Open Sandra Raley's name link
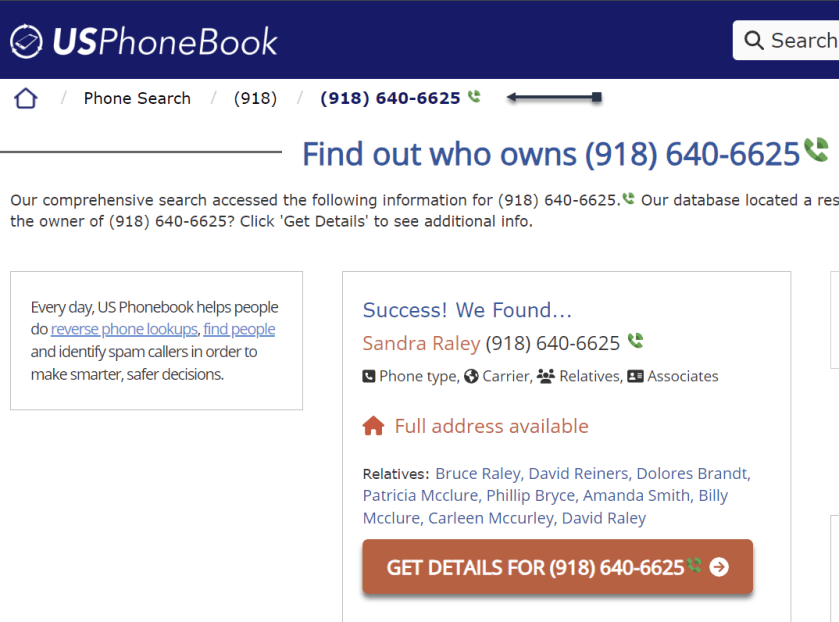This screenshot has height=622, width=839. (421, 343)
